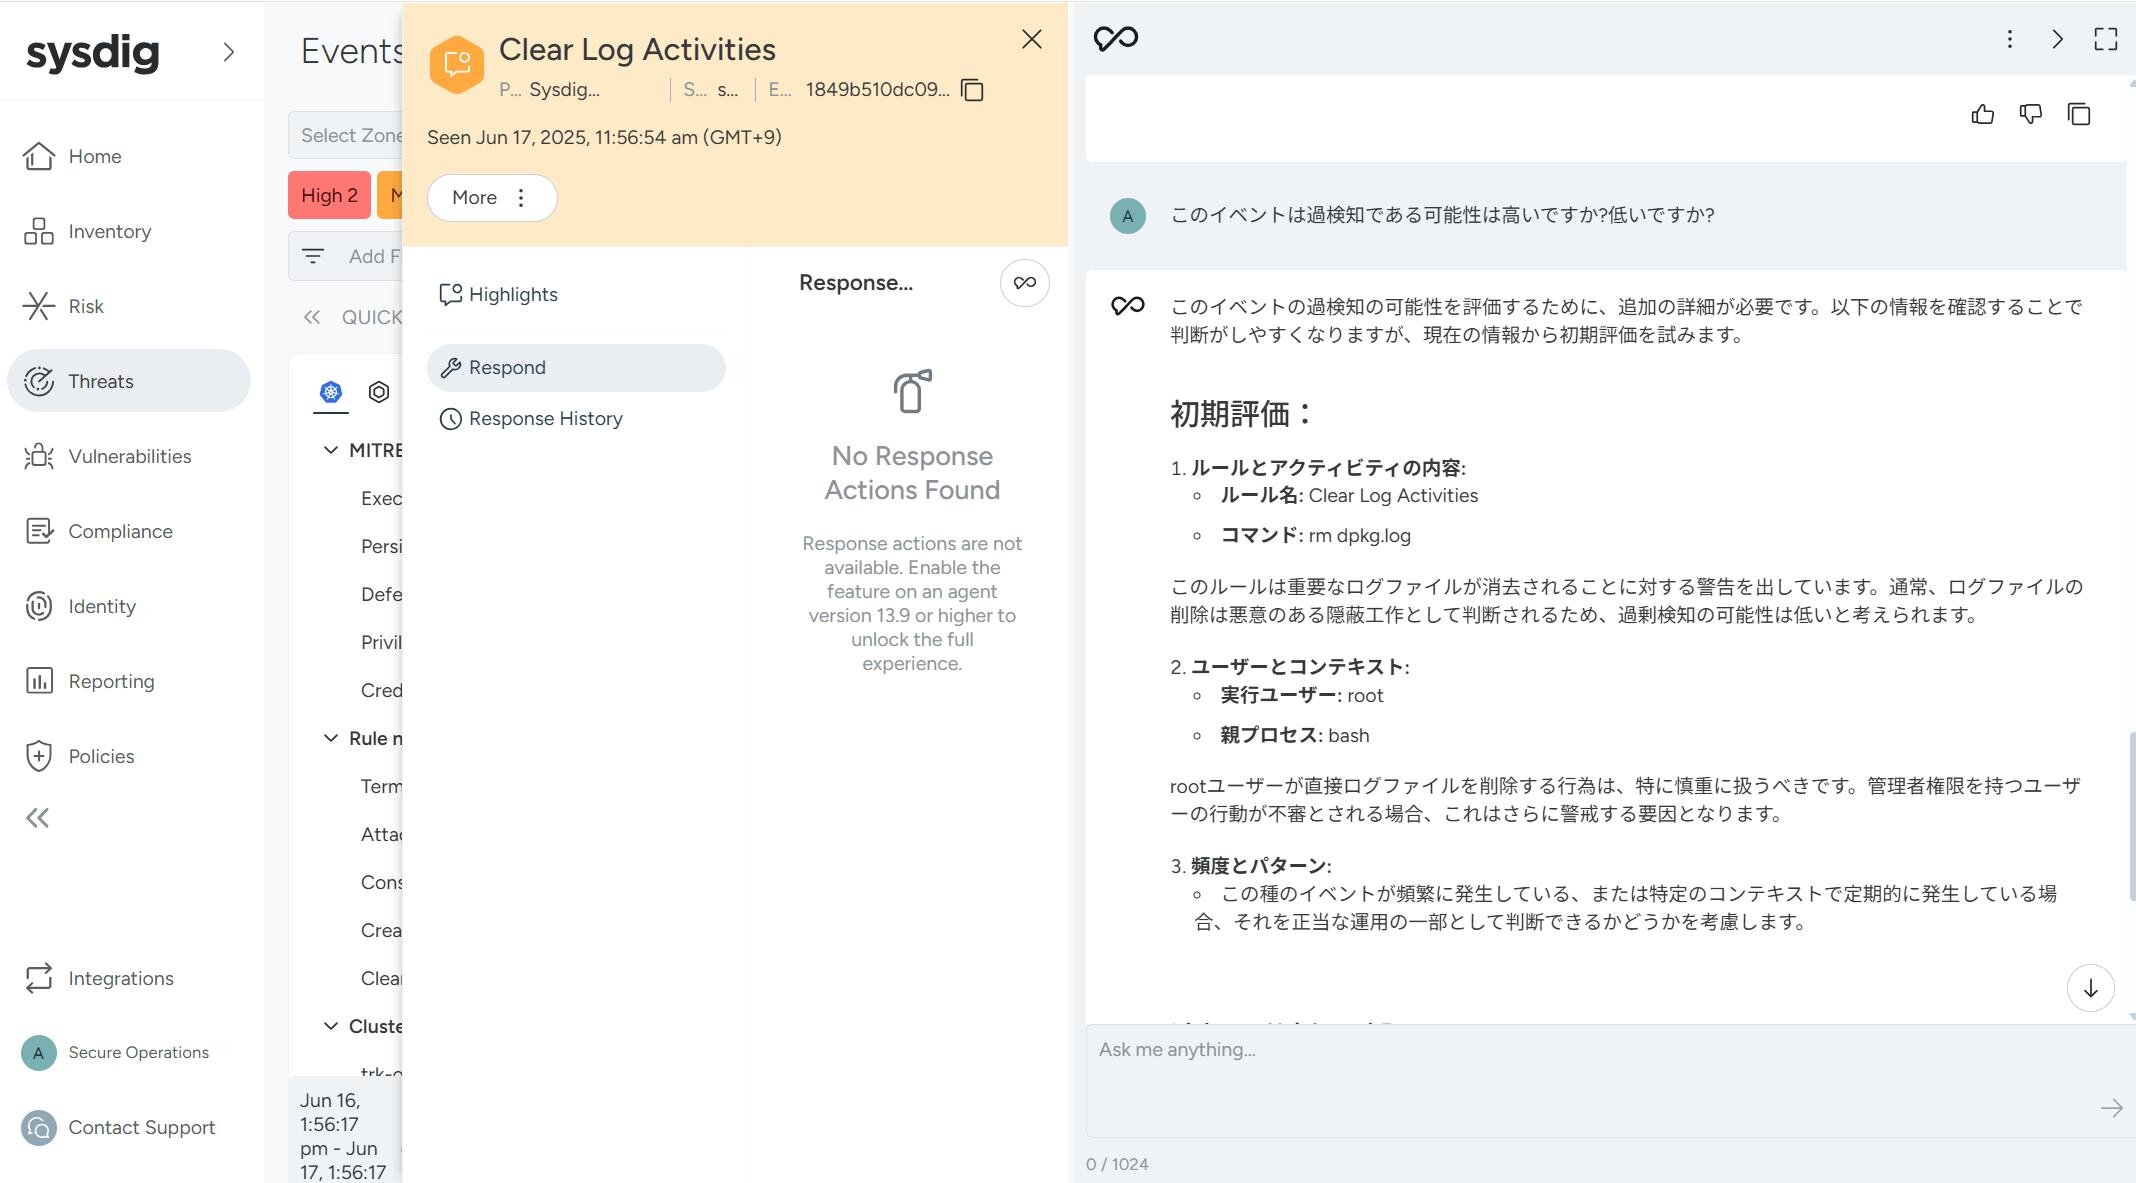The width and height of the screenshot is (2136, 1183).
Task: Open the More actions dropdown
Action: pyautogui.click(x=491, y=198)
